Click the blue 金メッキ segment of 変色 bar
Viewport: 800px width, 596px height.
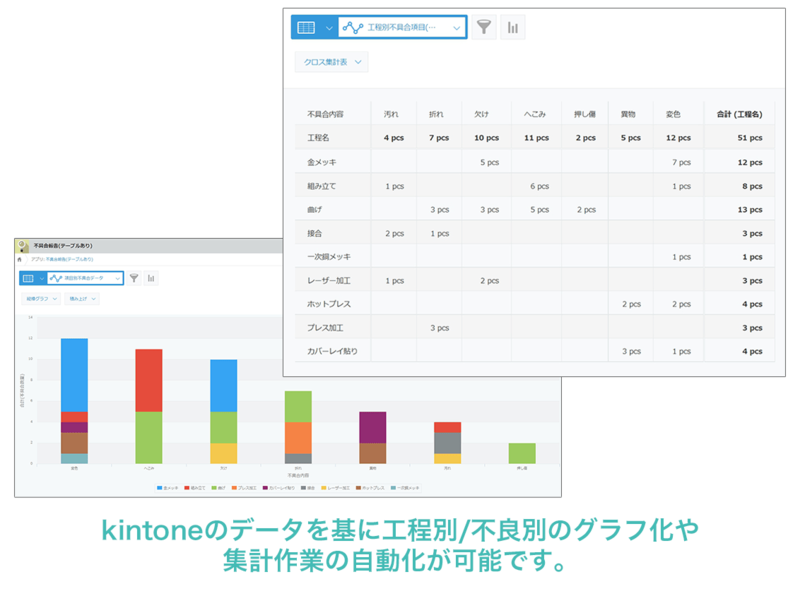(74, 375)
